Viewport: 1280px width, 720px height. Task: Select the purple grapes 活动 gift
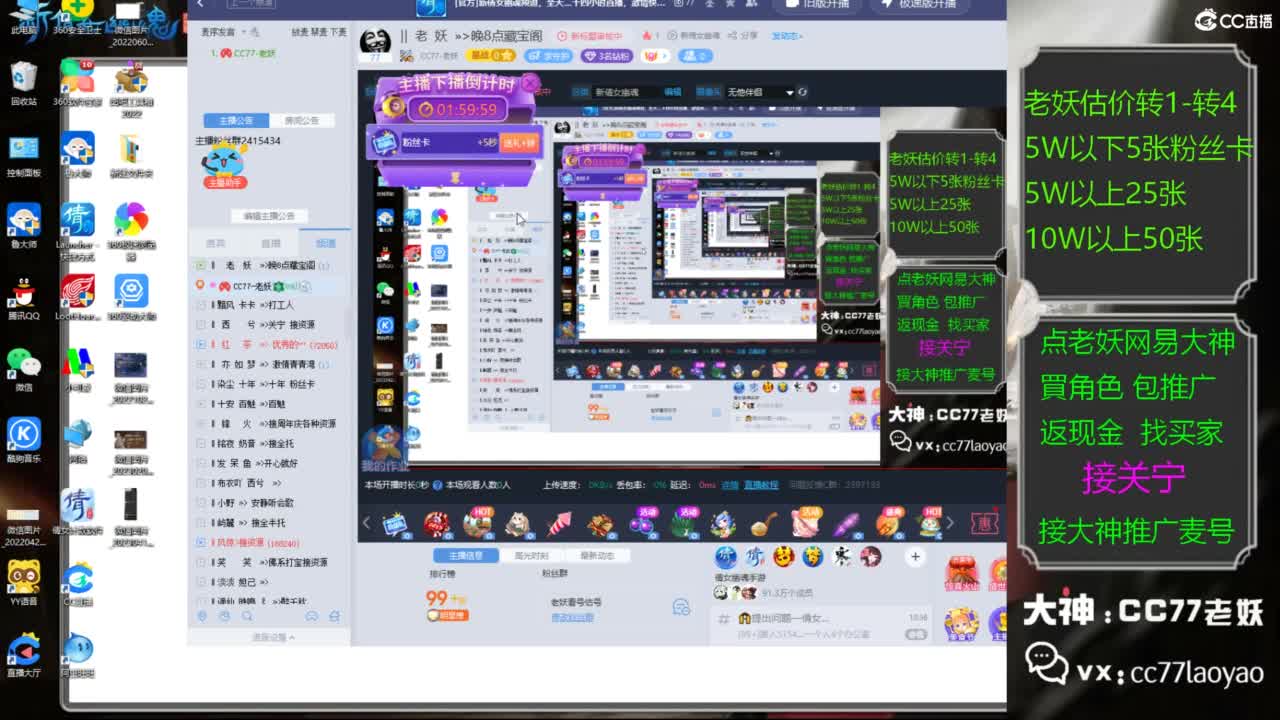click(x=641, y=523)
